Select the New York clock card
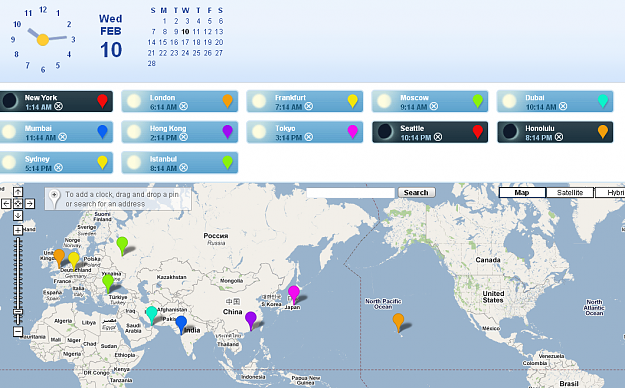The image size is (625, 388). click(x=56, y=101)
